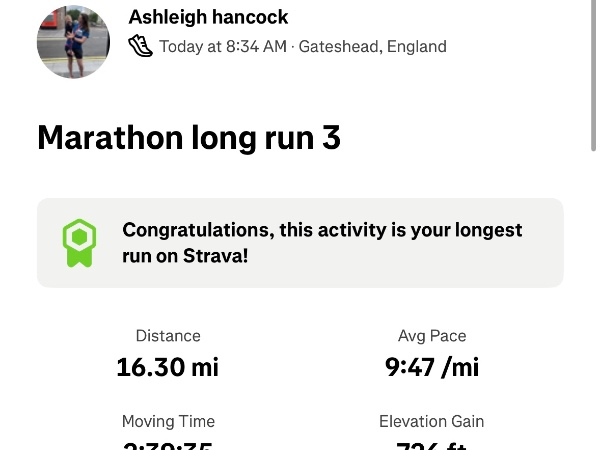
Task: Click the word 'Marathon' in the activity title
Action: pos(110,138)
